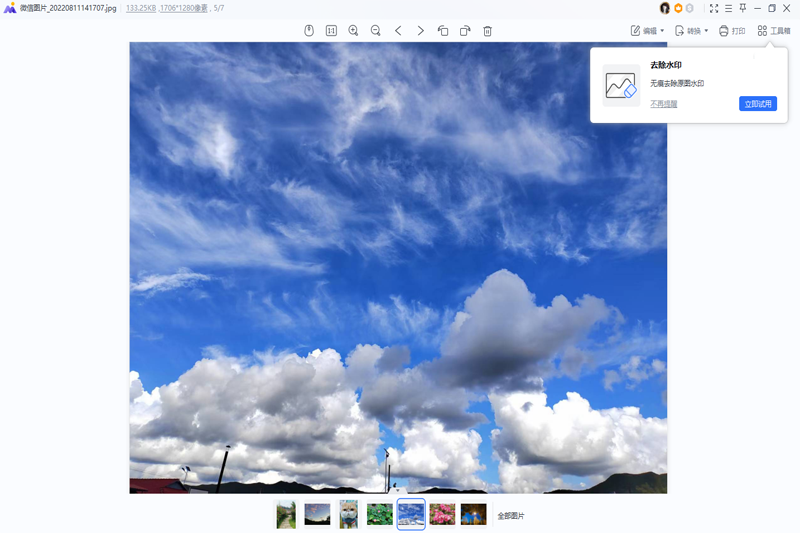Zoom out using the minus magnifier
This screenshot has width=800, height=533.
tap(376, 31)
